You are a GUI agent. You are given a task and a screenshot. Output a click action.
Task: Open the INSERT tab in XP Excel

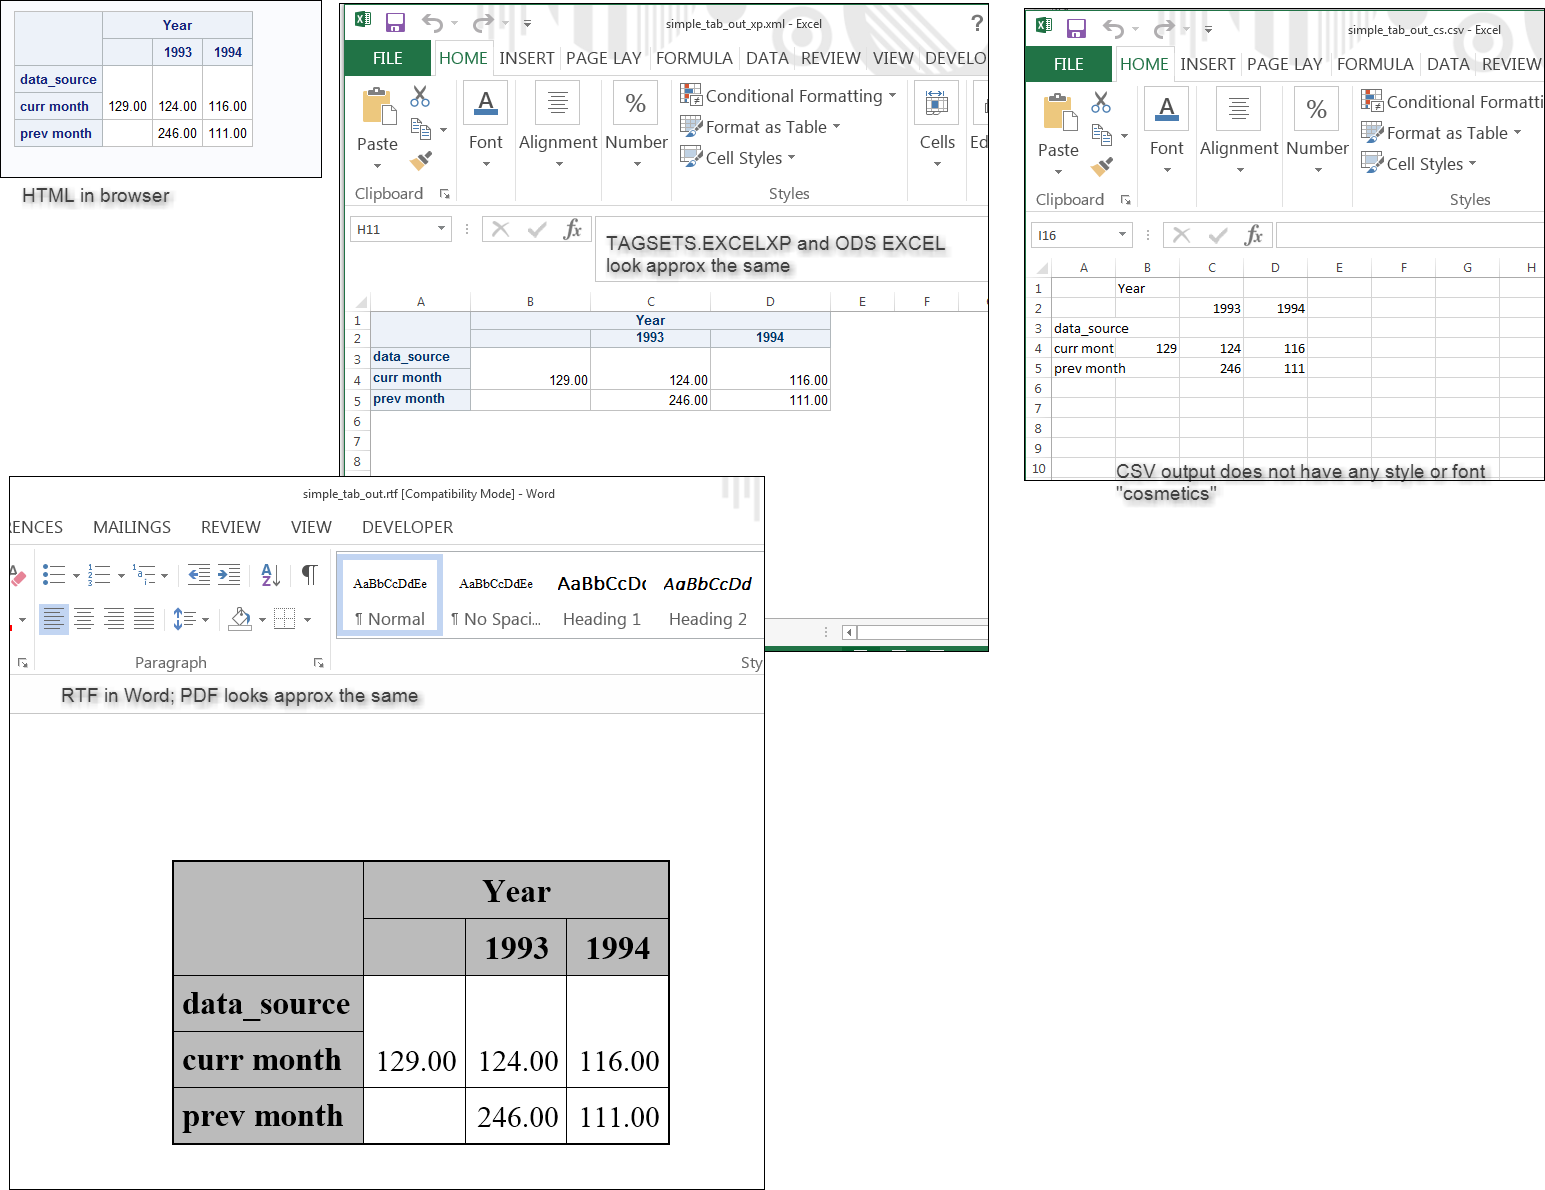[527, 58]
